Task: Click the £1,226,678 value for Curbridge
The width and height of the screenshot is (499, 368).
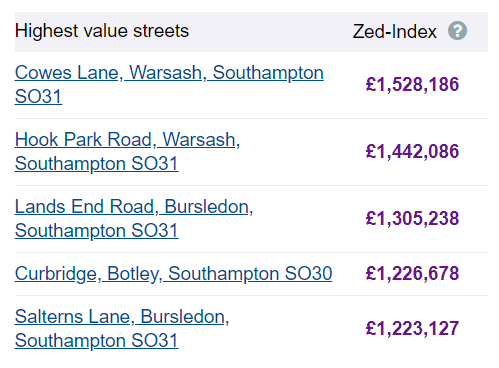Action: [412, 273]
